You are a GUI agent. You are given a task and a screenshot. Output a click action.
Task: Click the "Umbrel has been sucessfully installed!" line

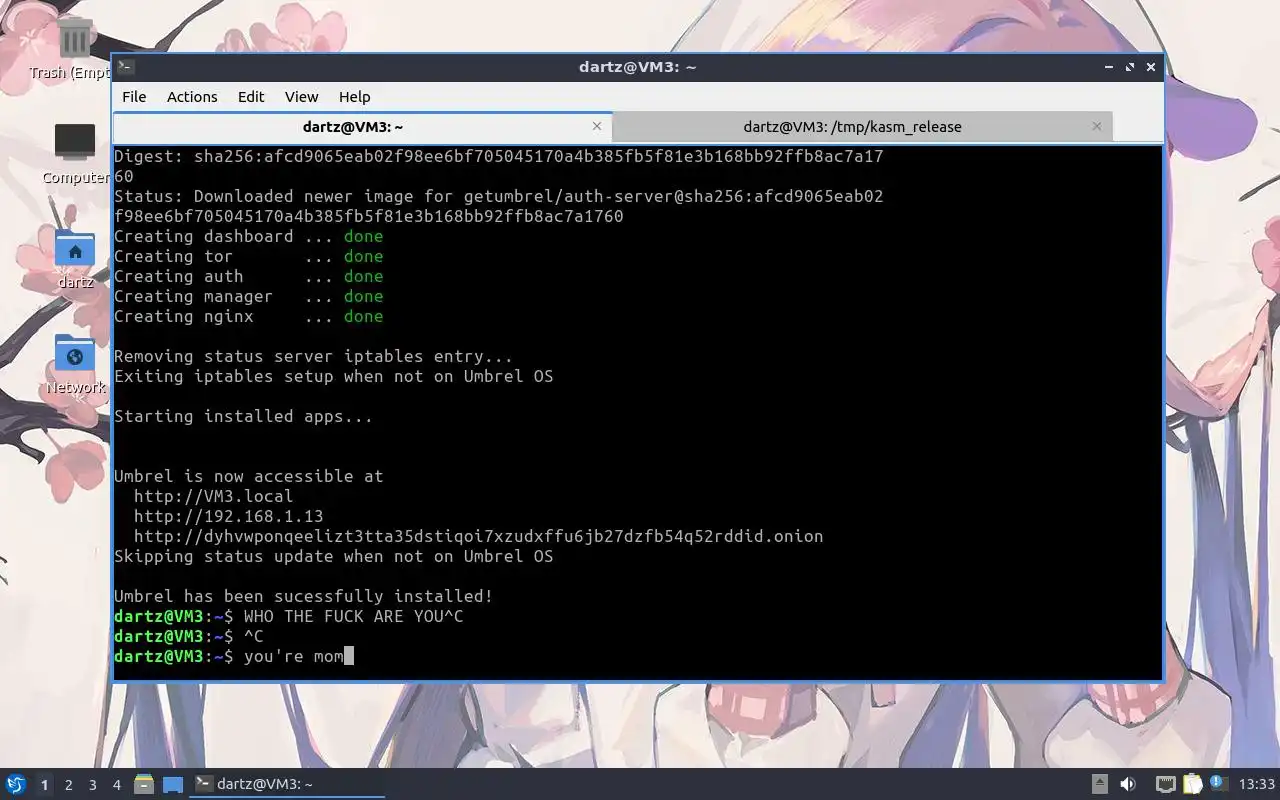click(303, 596)
